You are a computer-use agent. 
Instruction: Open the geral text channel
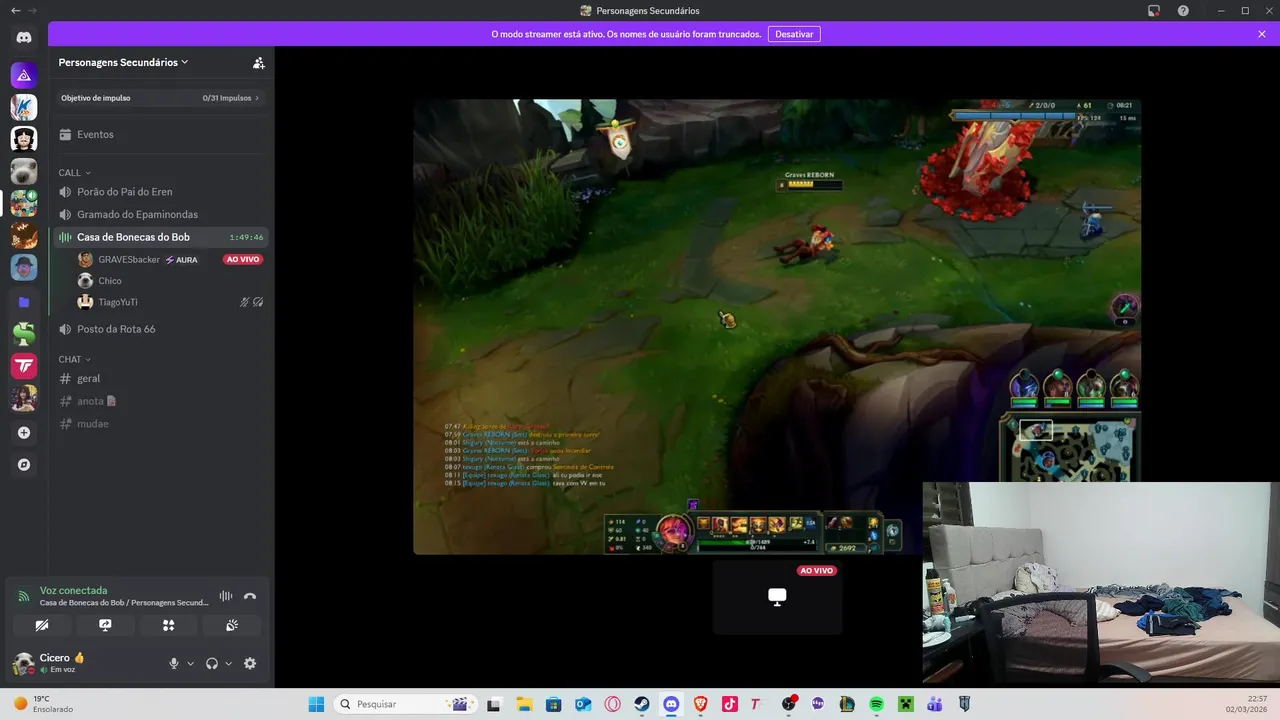[161, 378]
